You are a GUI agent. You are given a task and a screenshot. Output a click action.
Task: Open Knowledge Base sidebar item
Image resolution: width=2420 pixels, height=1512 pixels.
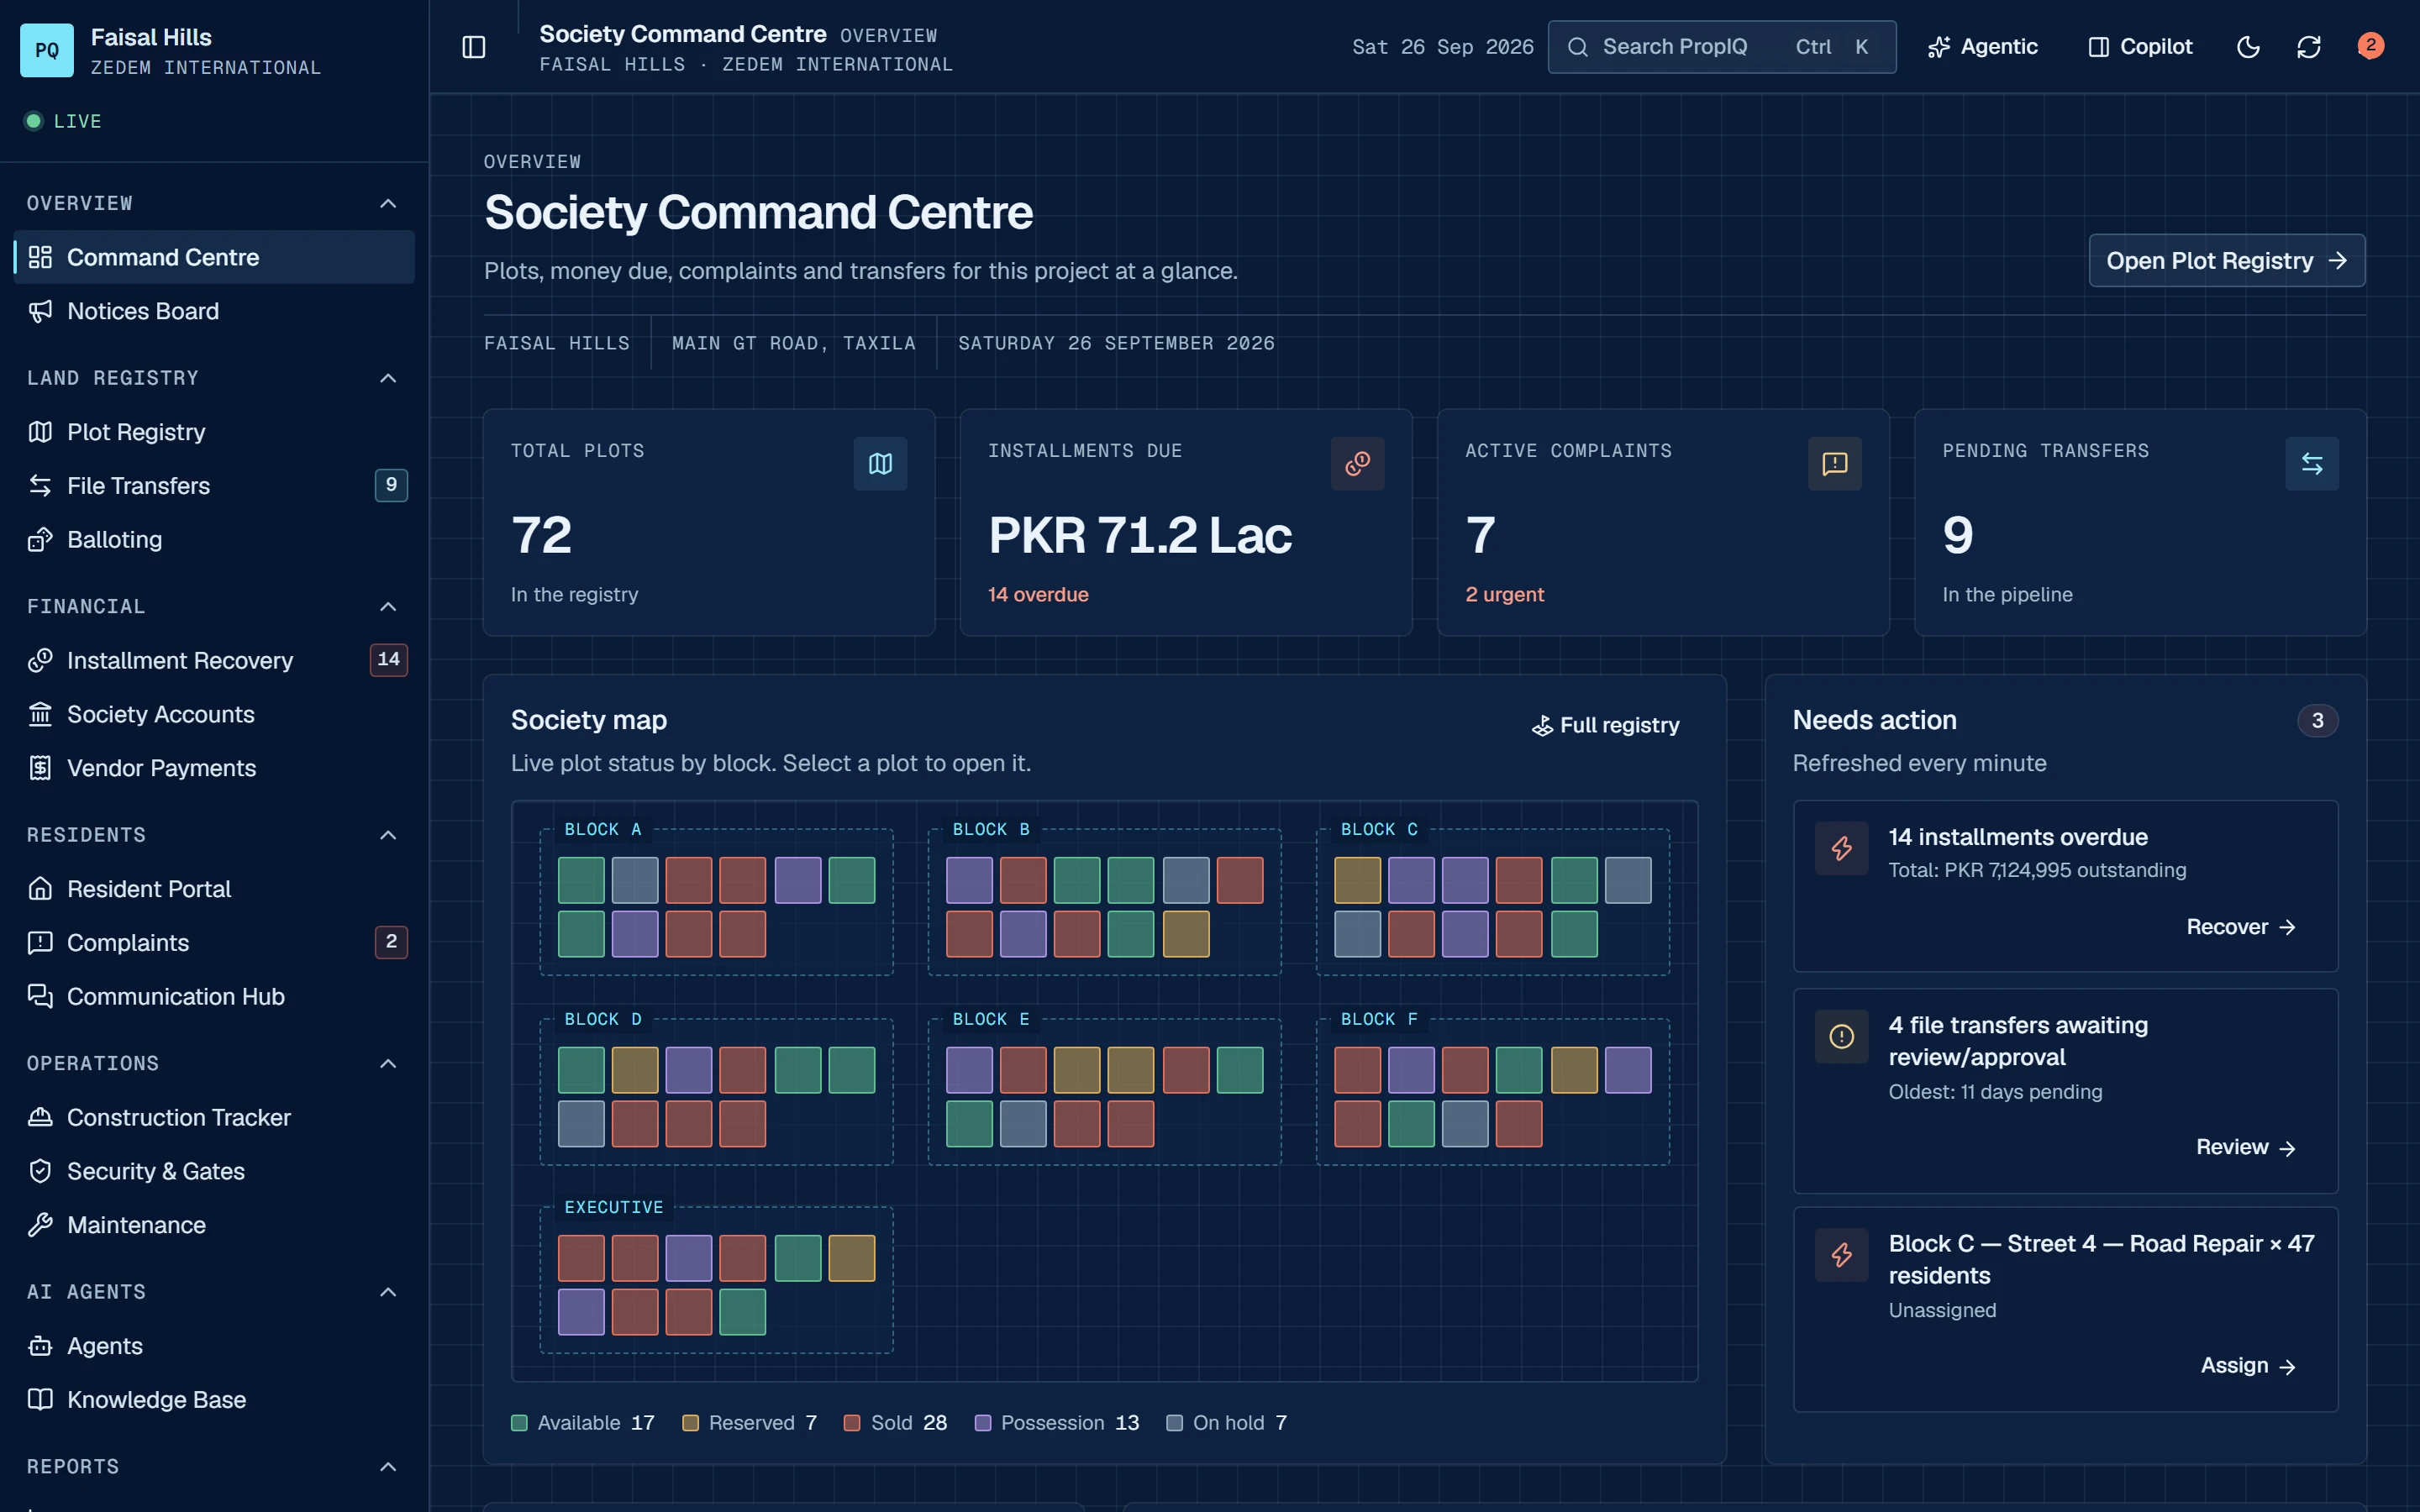(214, 1400)
